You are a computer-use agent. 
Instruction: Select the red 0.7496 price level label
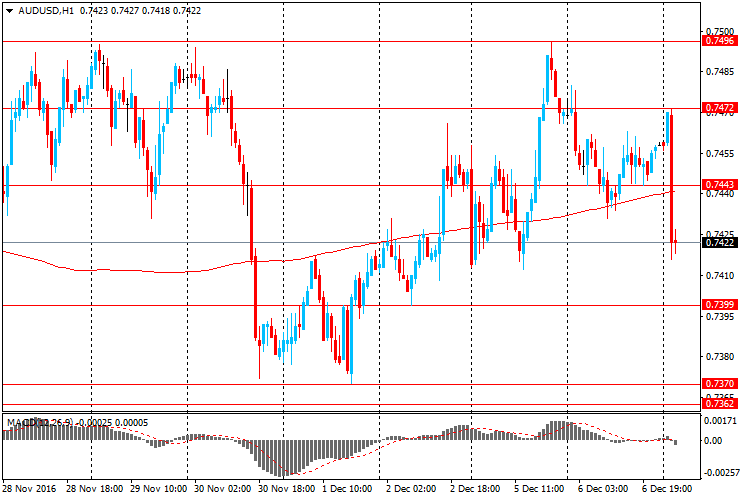point(720,41)
